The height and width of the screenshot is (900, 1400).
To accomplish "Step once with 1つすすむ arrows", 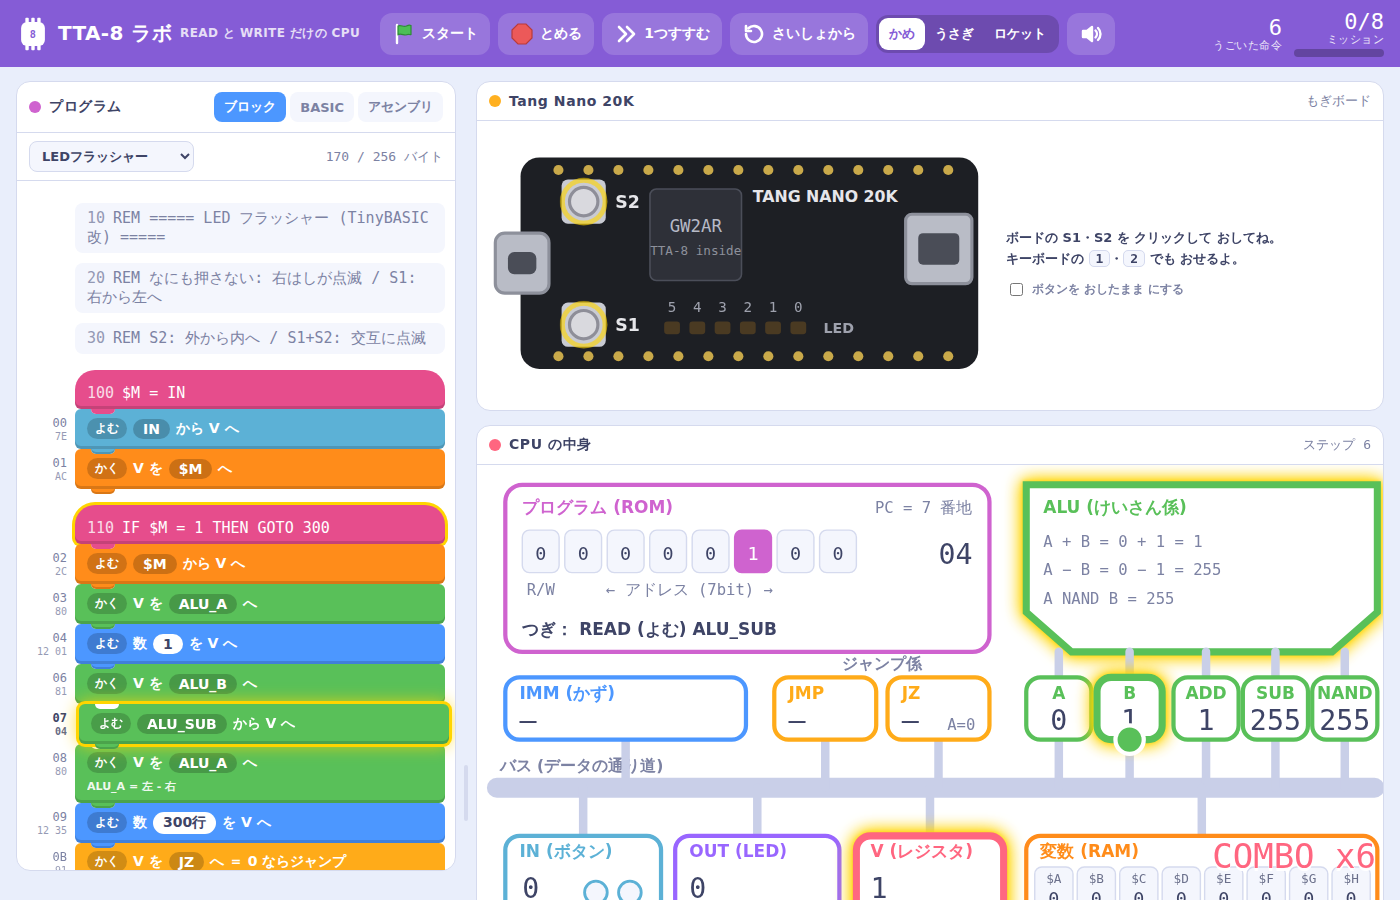I will 662,34.
